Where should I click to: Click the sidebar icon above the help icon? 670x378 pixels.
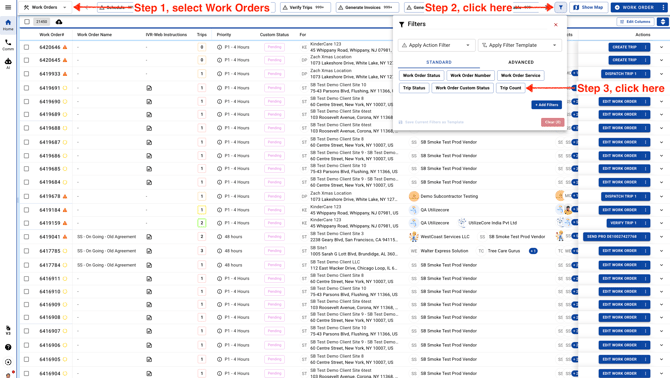[8, 330]
